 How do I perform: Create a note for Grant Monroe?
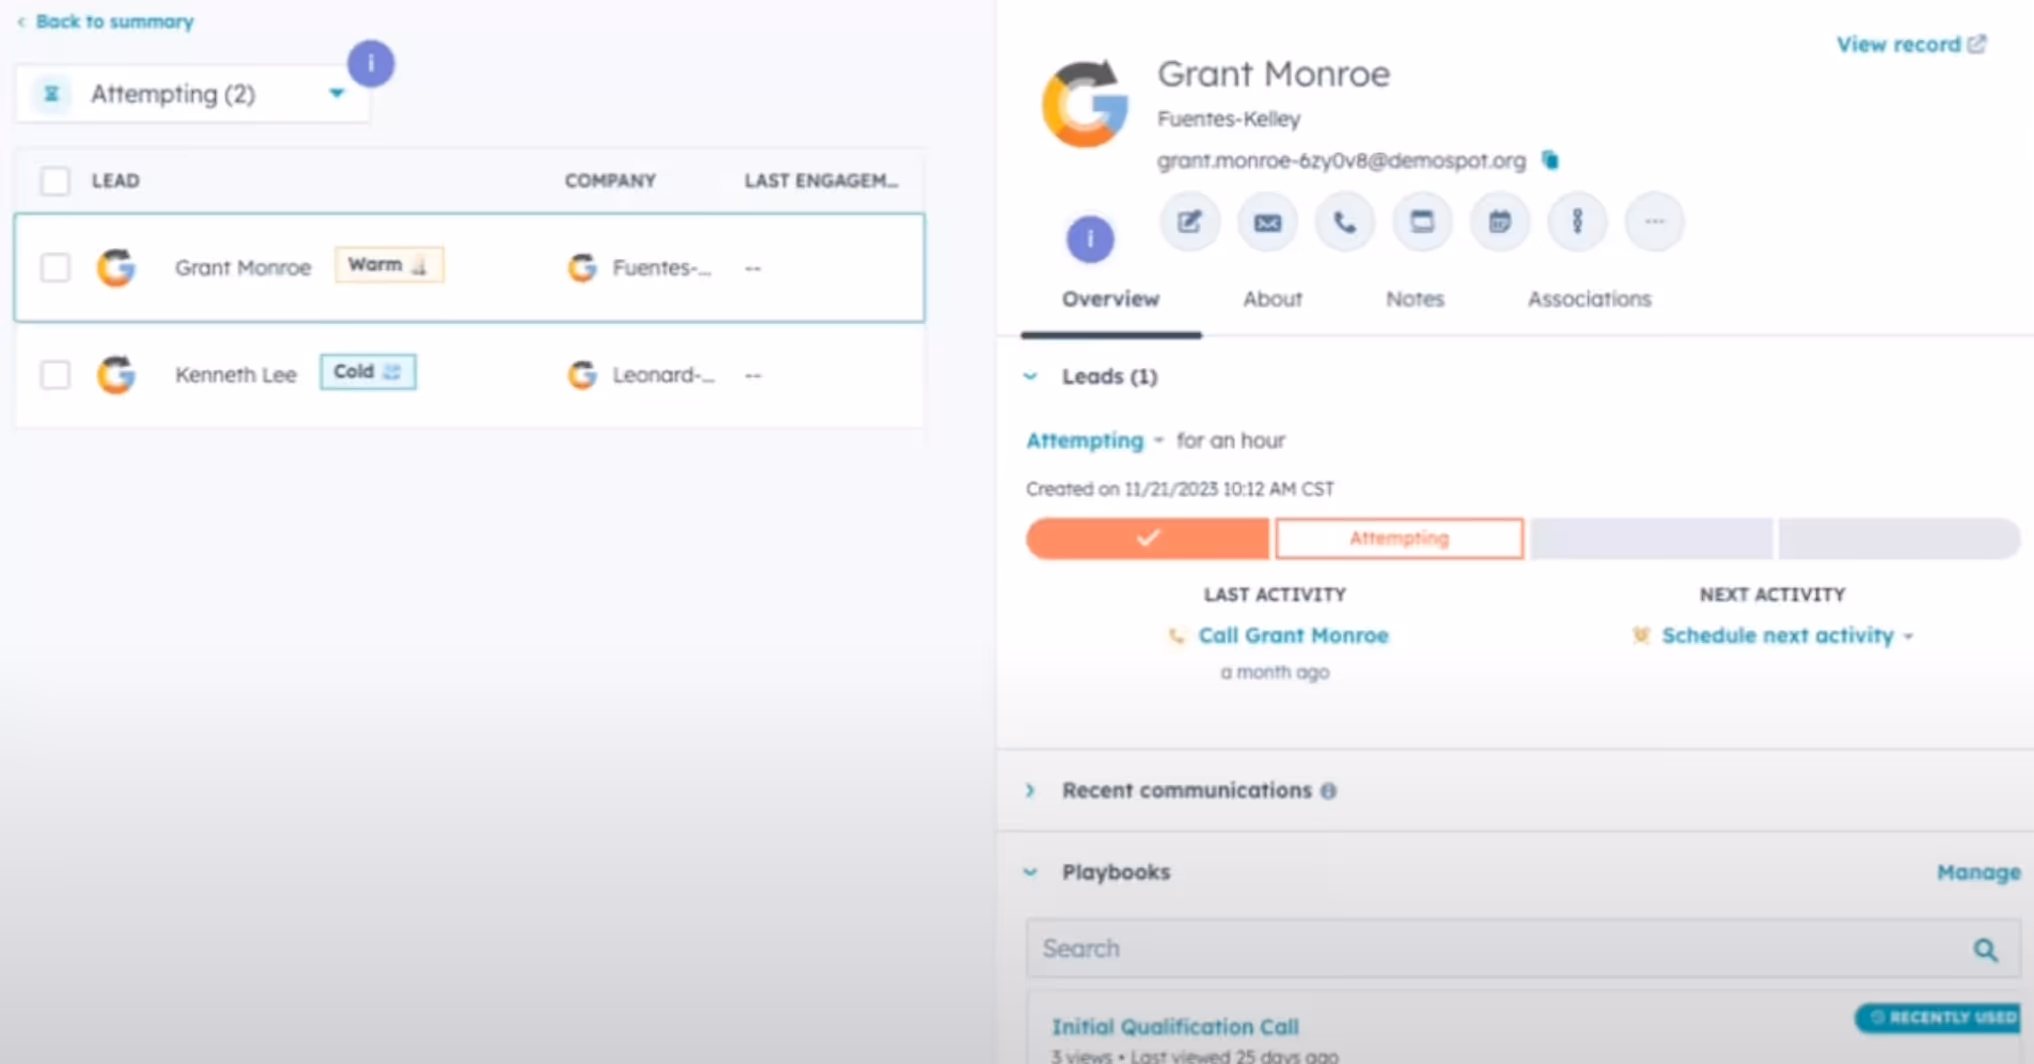point(1189,222)
